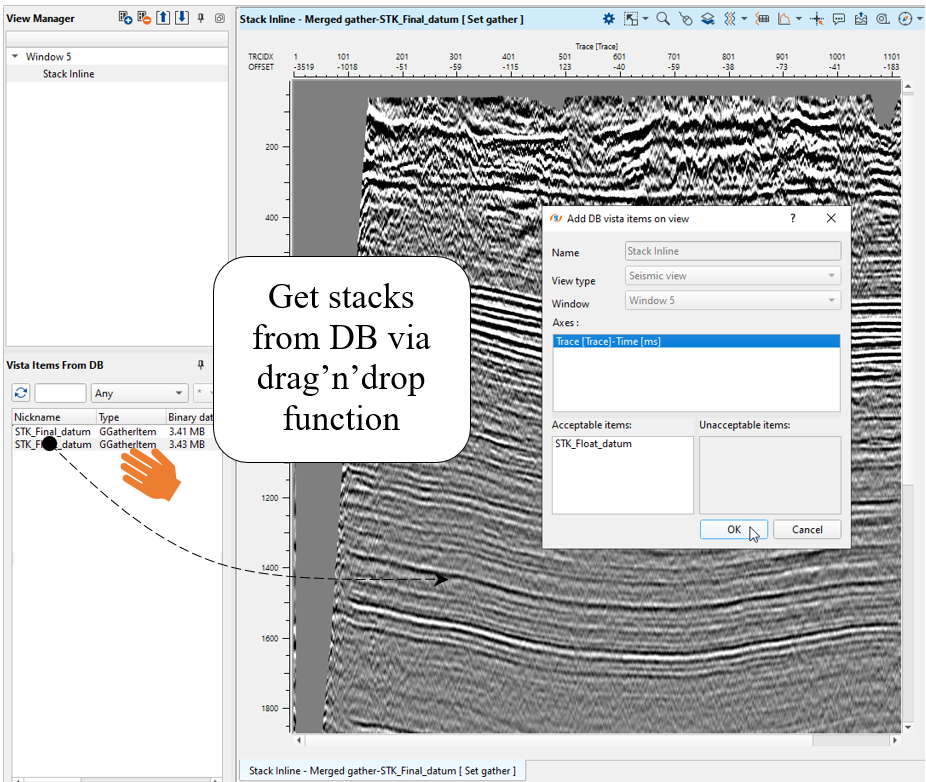
Task: Pin the View Manager panel
Action: pos(200,18)
